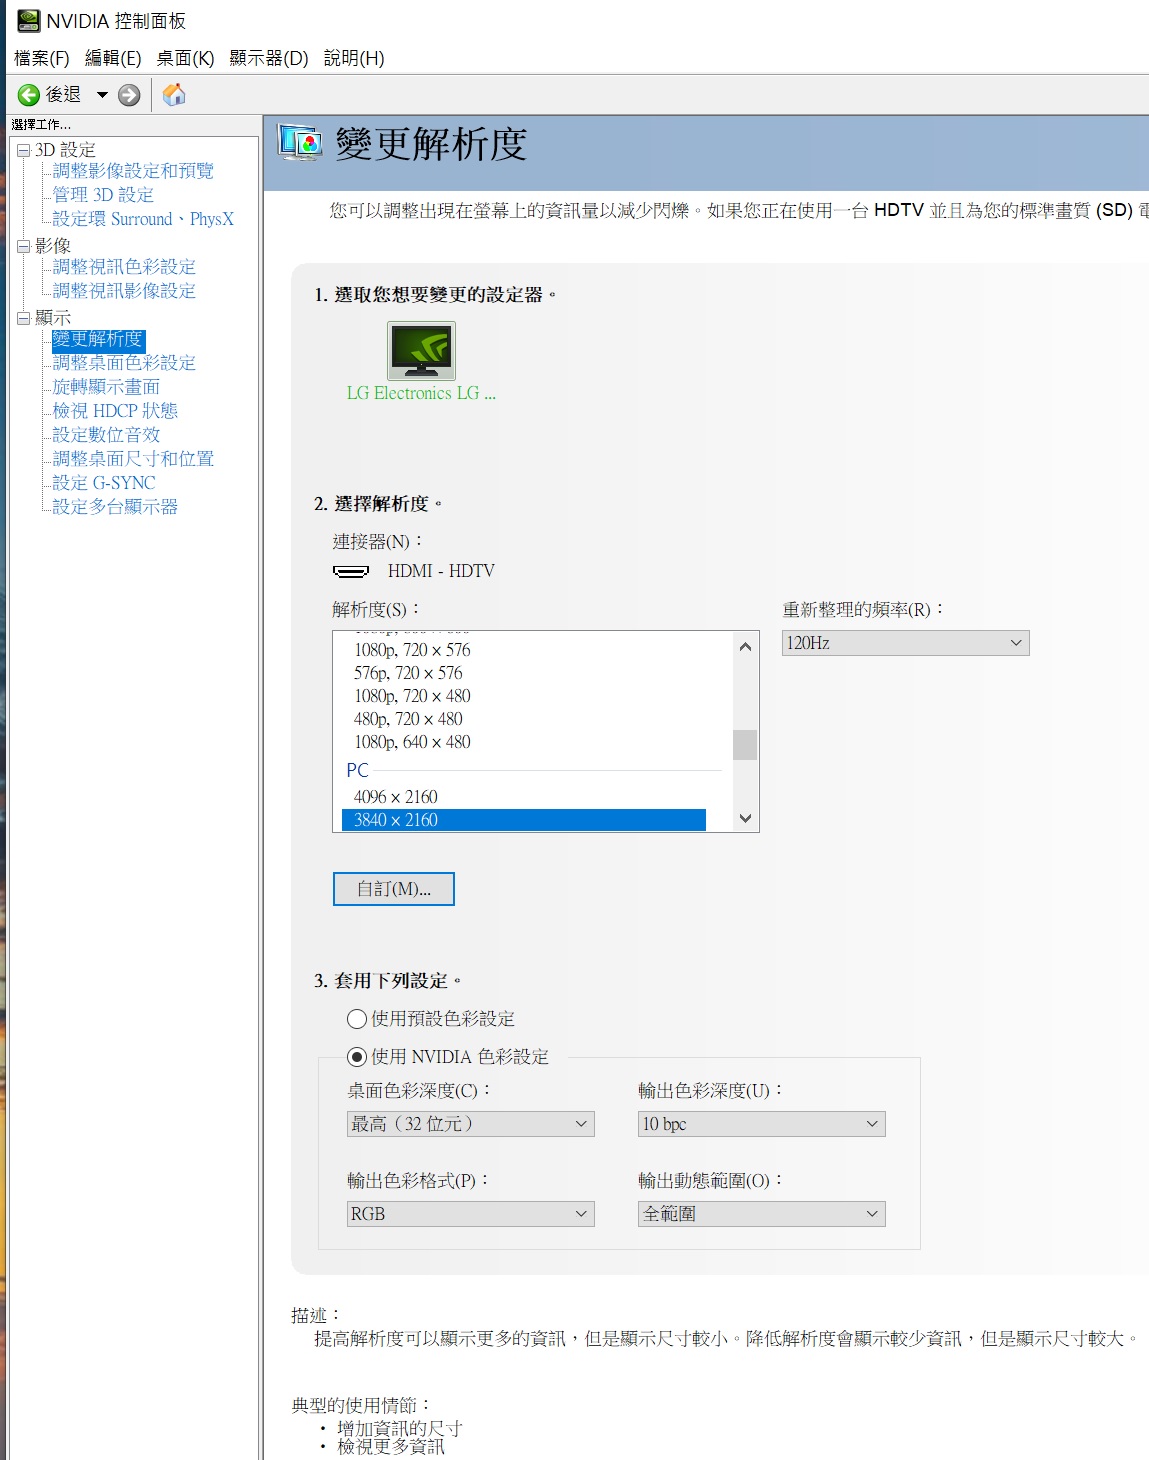The height and width of the screenshot is (1460, 1149).
Task: Collapse the 3D 設定 tree node
Action: click(x=24, y=150)
